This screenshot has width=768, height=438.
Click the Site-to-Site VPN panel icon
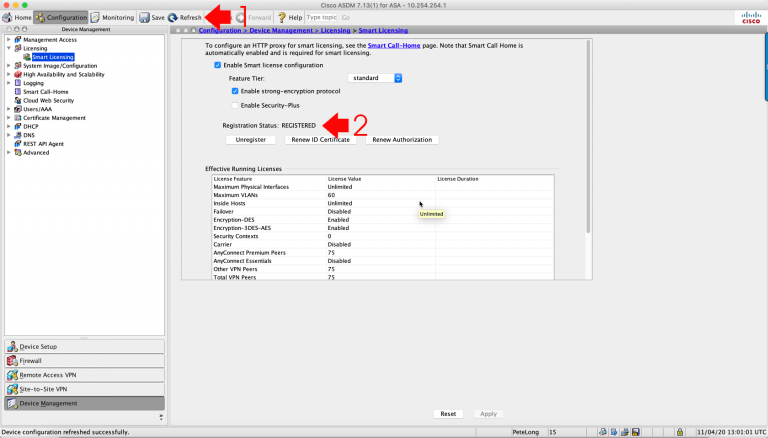tap(12, 389)
